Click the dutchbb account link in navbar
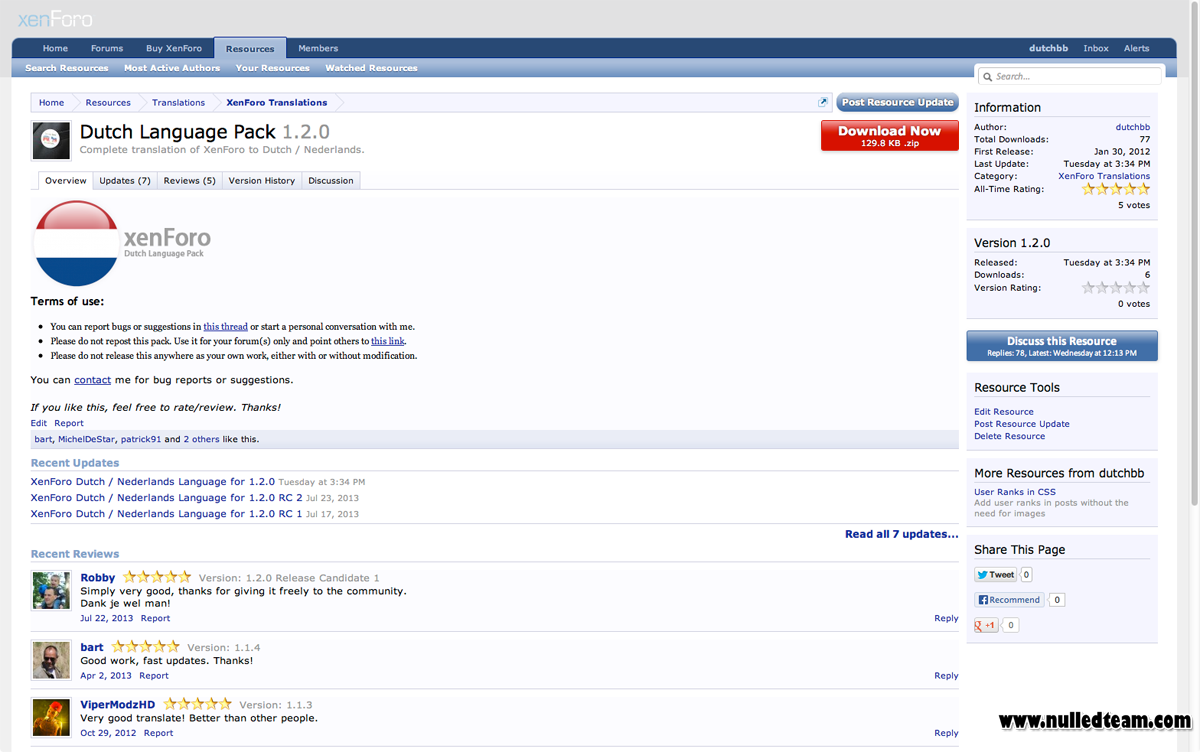1200x752 pixels. (1050, 48)
